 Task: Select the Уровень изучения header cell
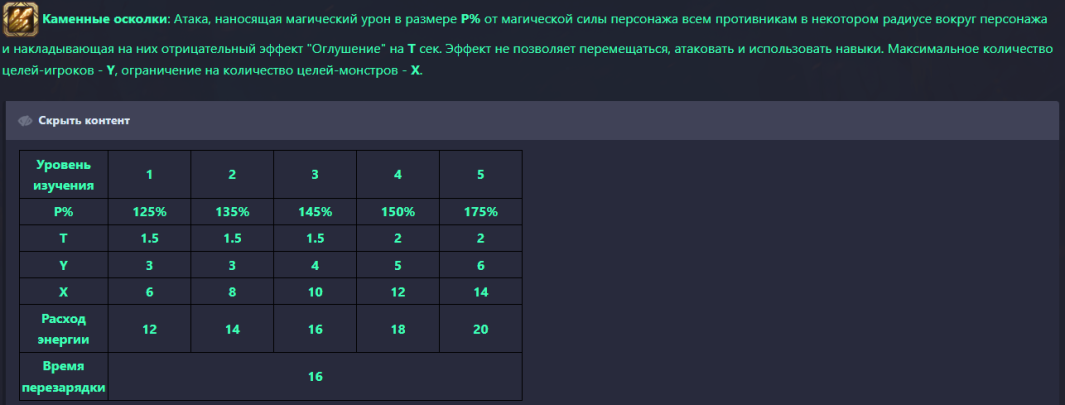point(64,174)
